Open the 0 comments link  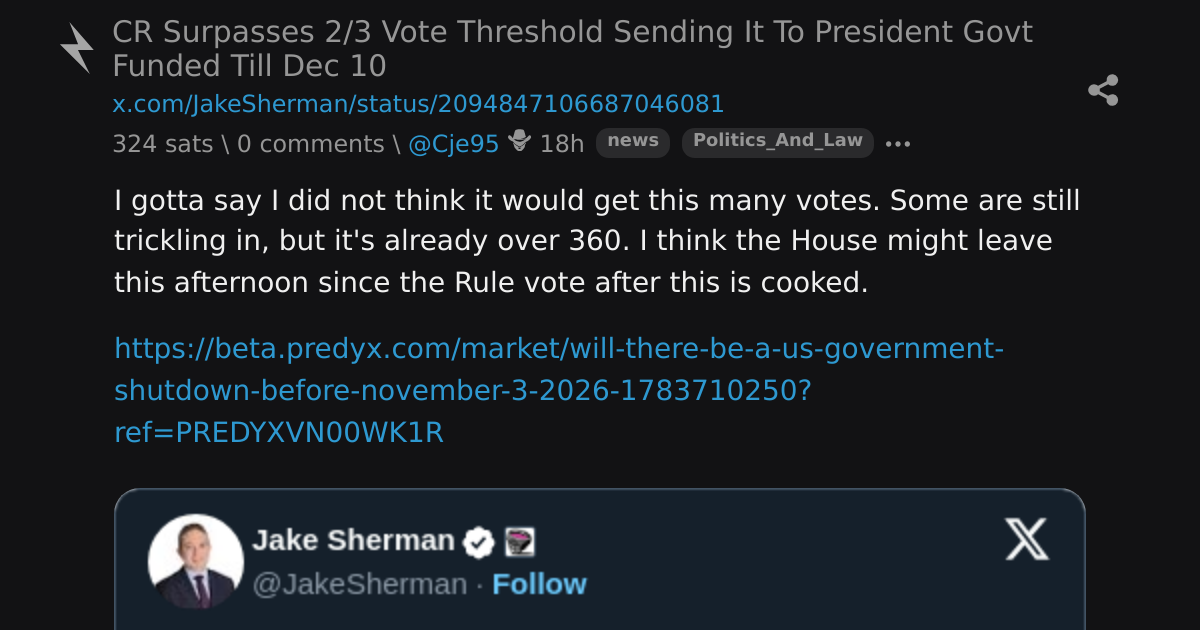tap(310, 144)
